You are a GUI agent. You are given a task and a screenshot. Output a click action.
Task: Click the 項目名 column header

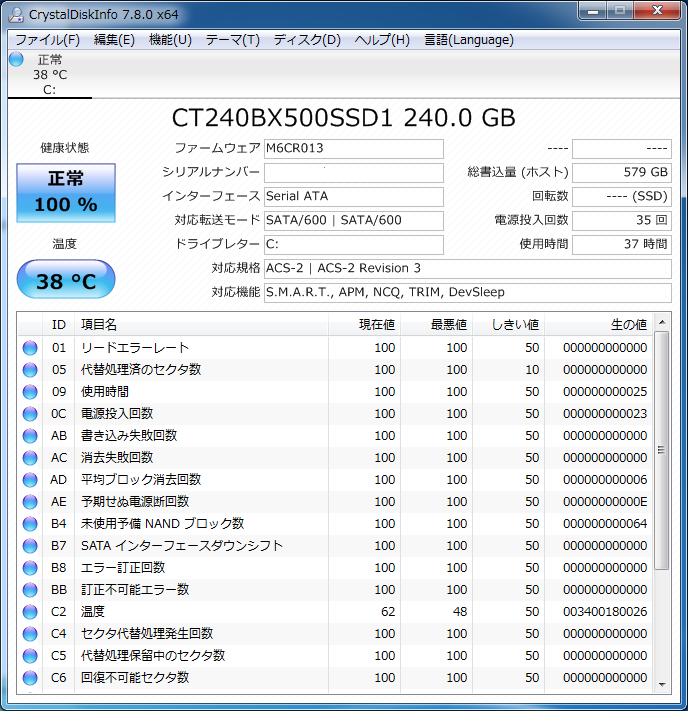(201, 325)
